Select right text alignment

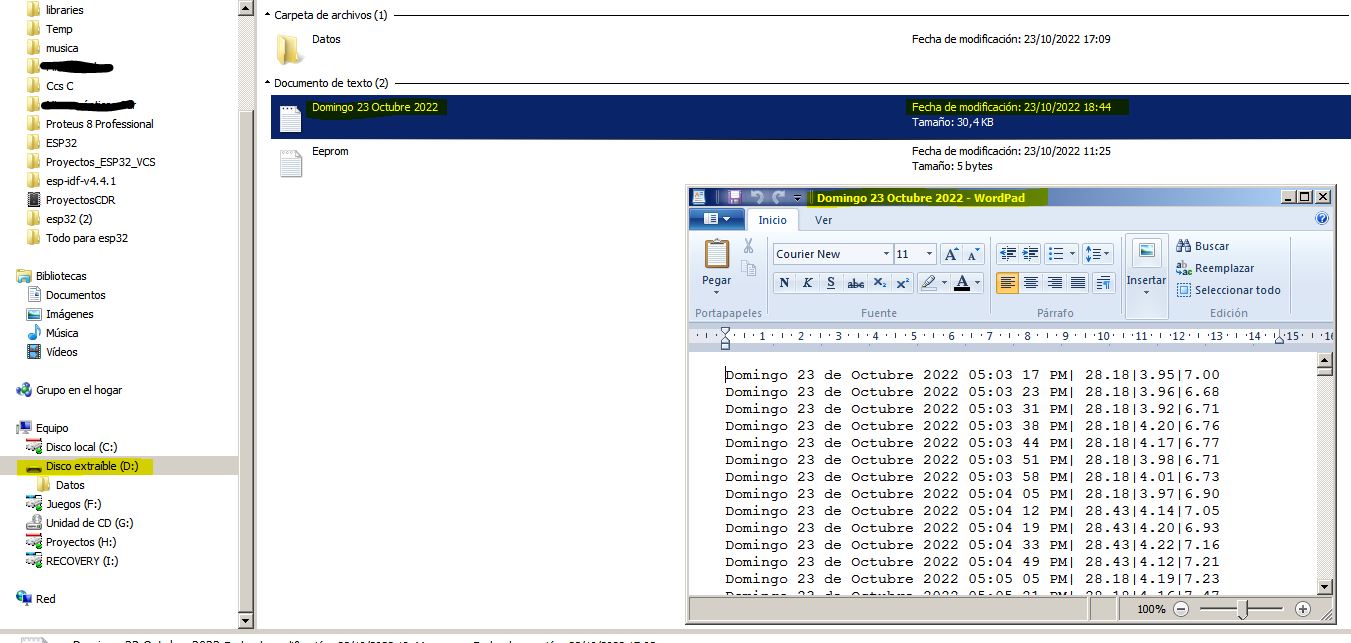[x=1055, y=283]
